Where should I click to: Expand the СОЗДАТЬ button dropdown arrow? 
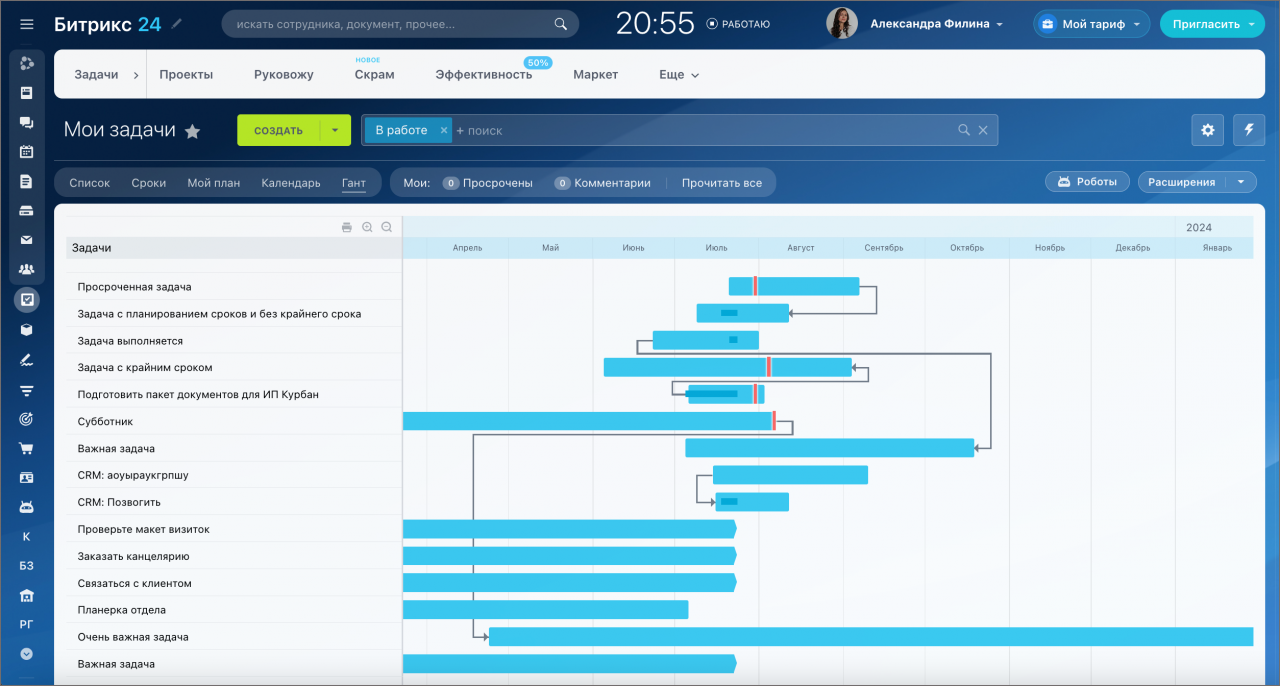pos(335,130)
